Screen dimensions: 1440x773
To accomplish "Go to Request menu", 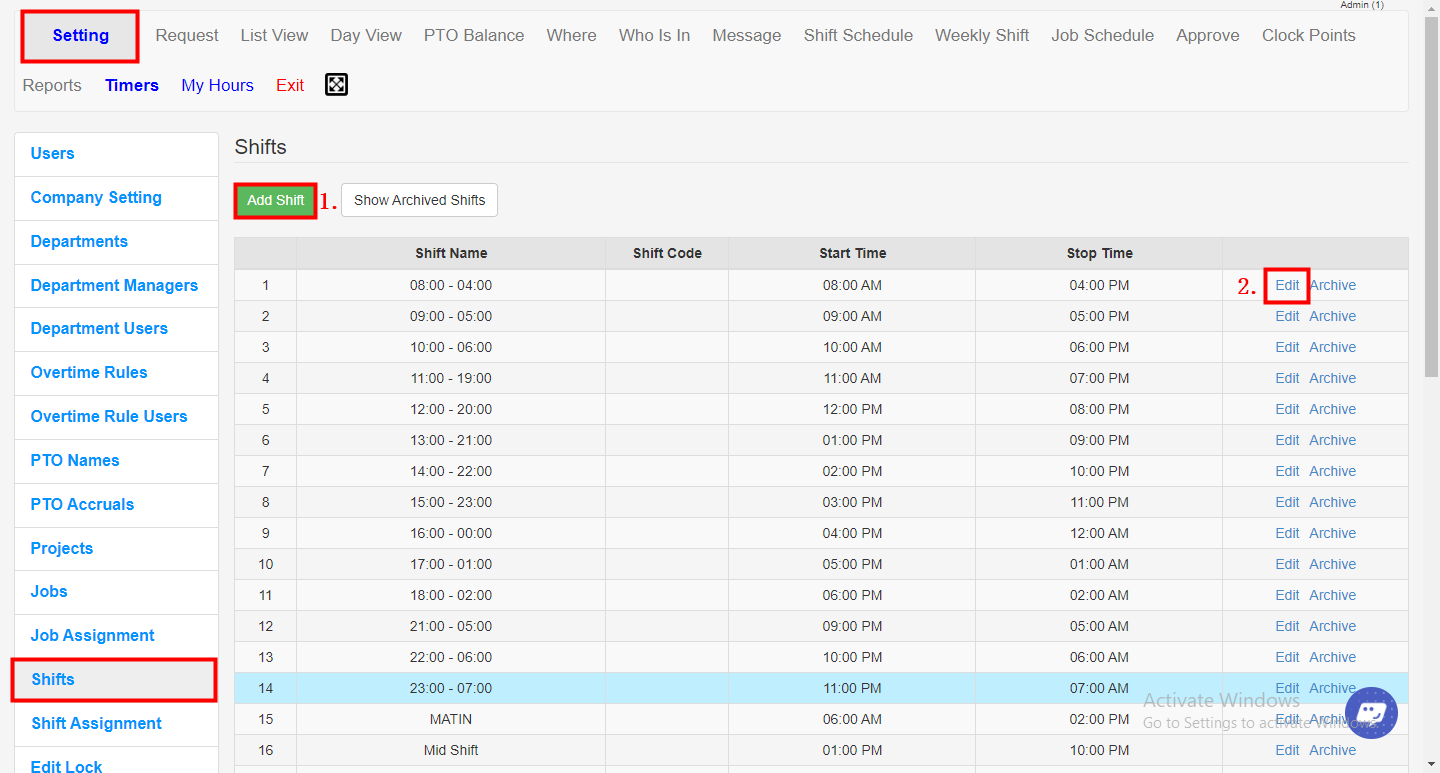I will pyautogui.click(x=187, y=36).
